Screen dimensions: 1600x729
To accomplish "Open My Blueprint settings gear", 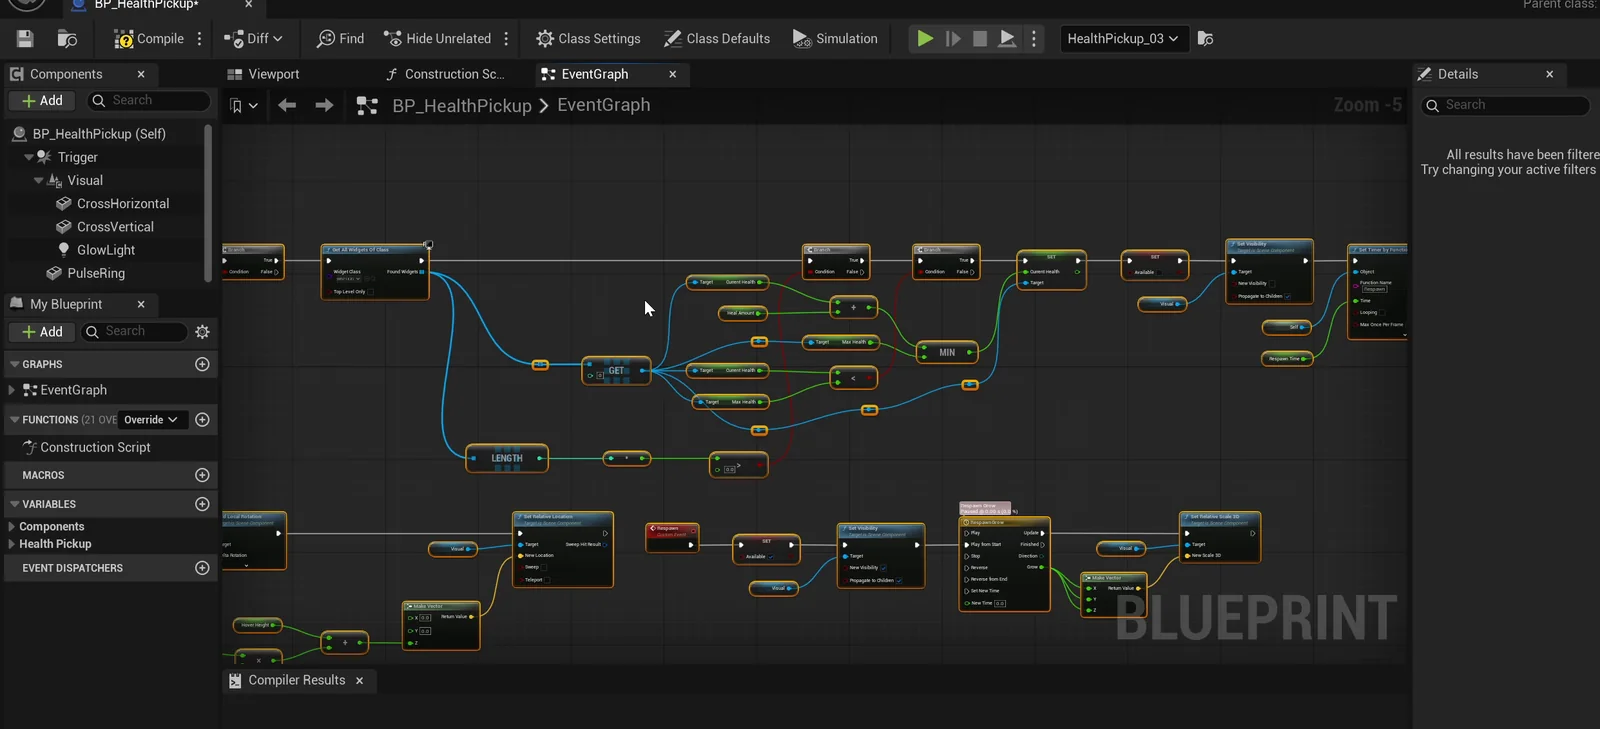I will coord(202,332).
